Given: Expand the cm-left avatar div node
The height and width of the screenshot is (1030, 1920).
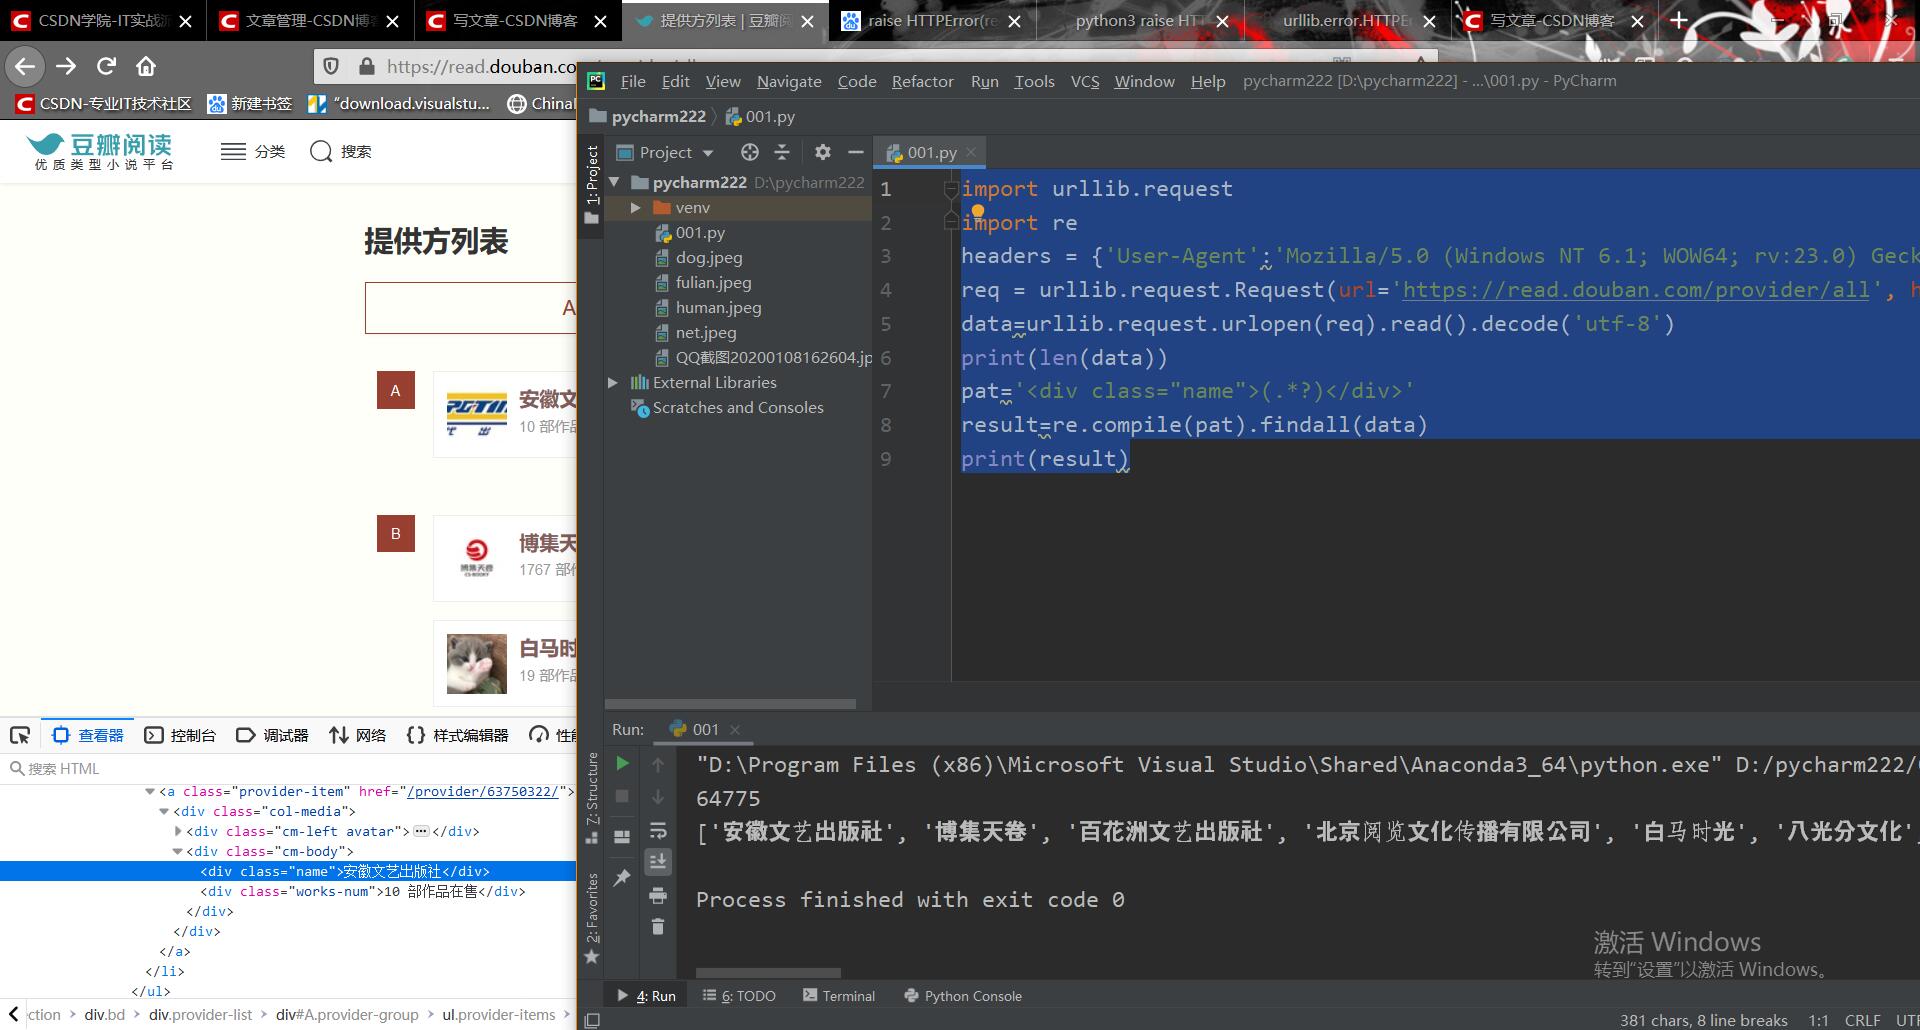Looking at the screenshot, I should [x=178, y=832].
